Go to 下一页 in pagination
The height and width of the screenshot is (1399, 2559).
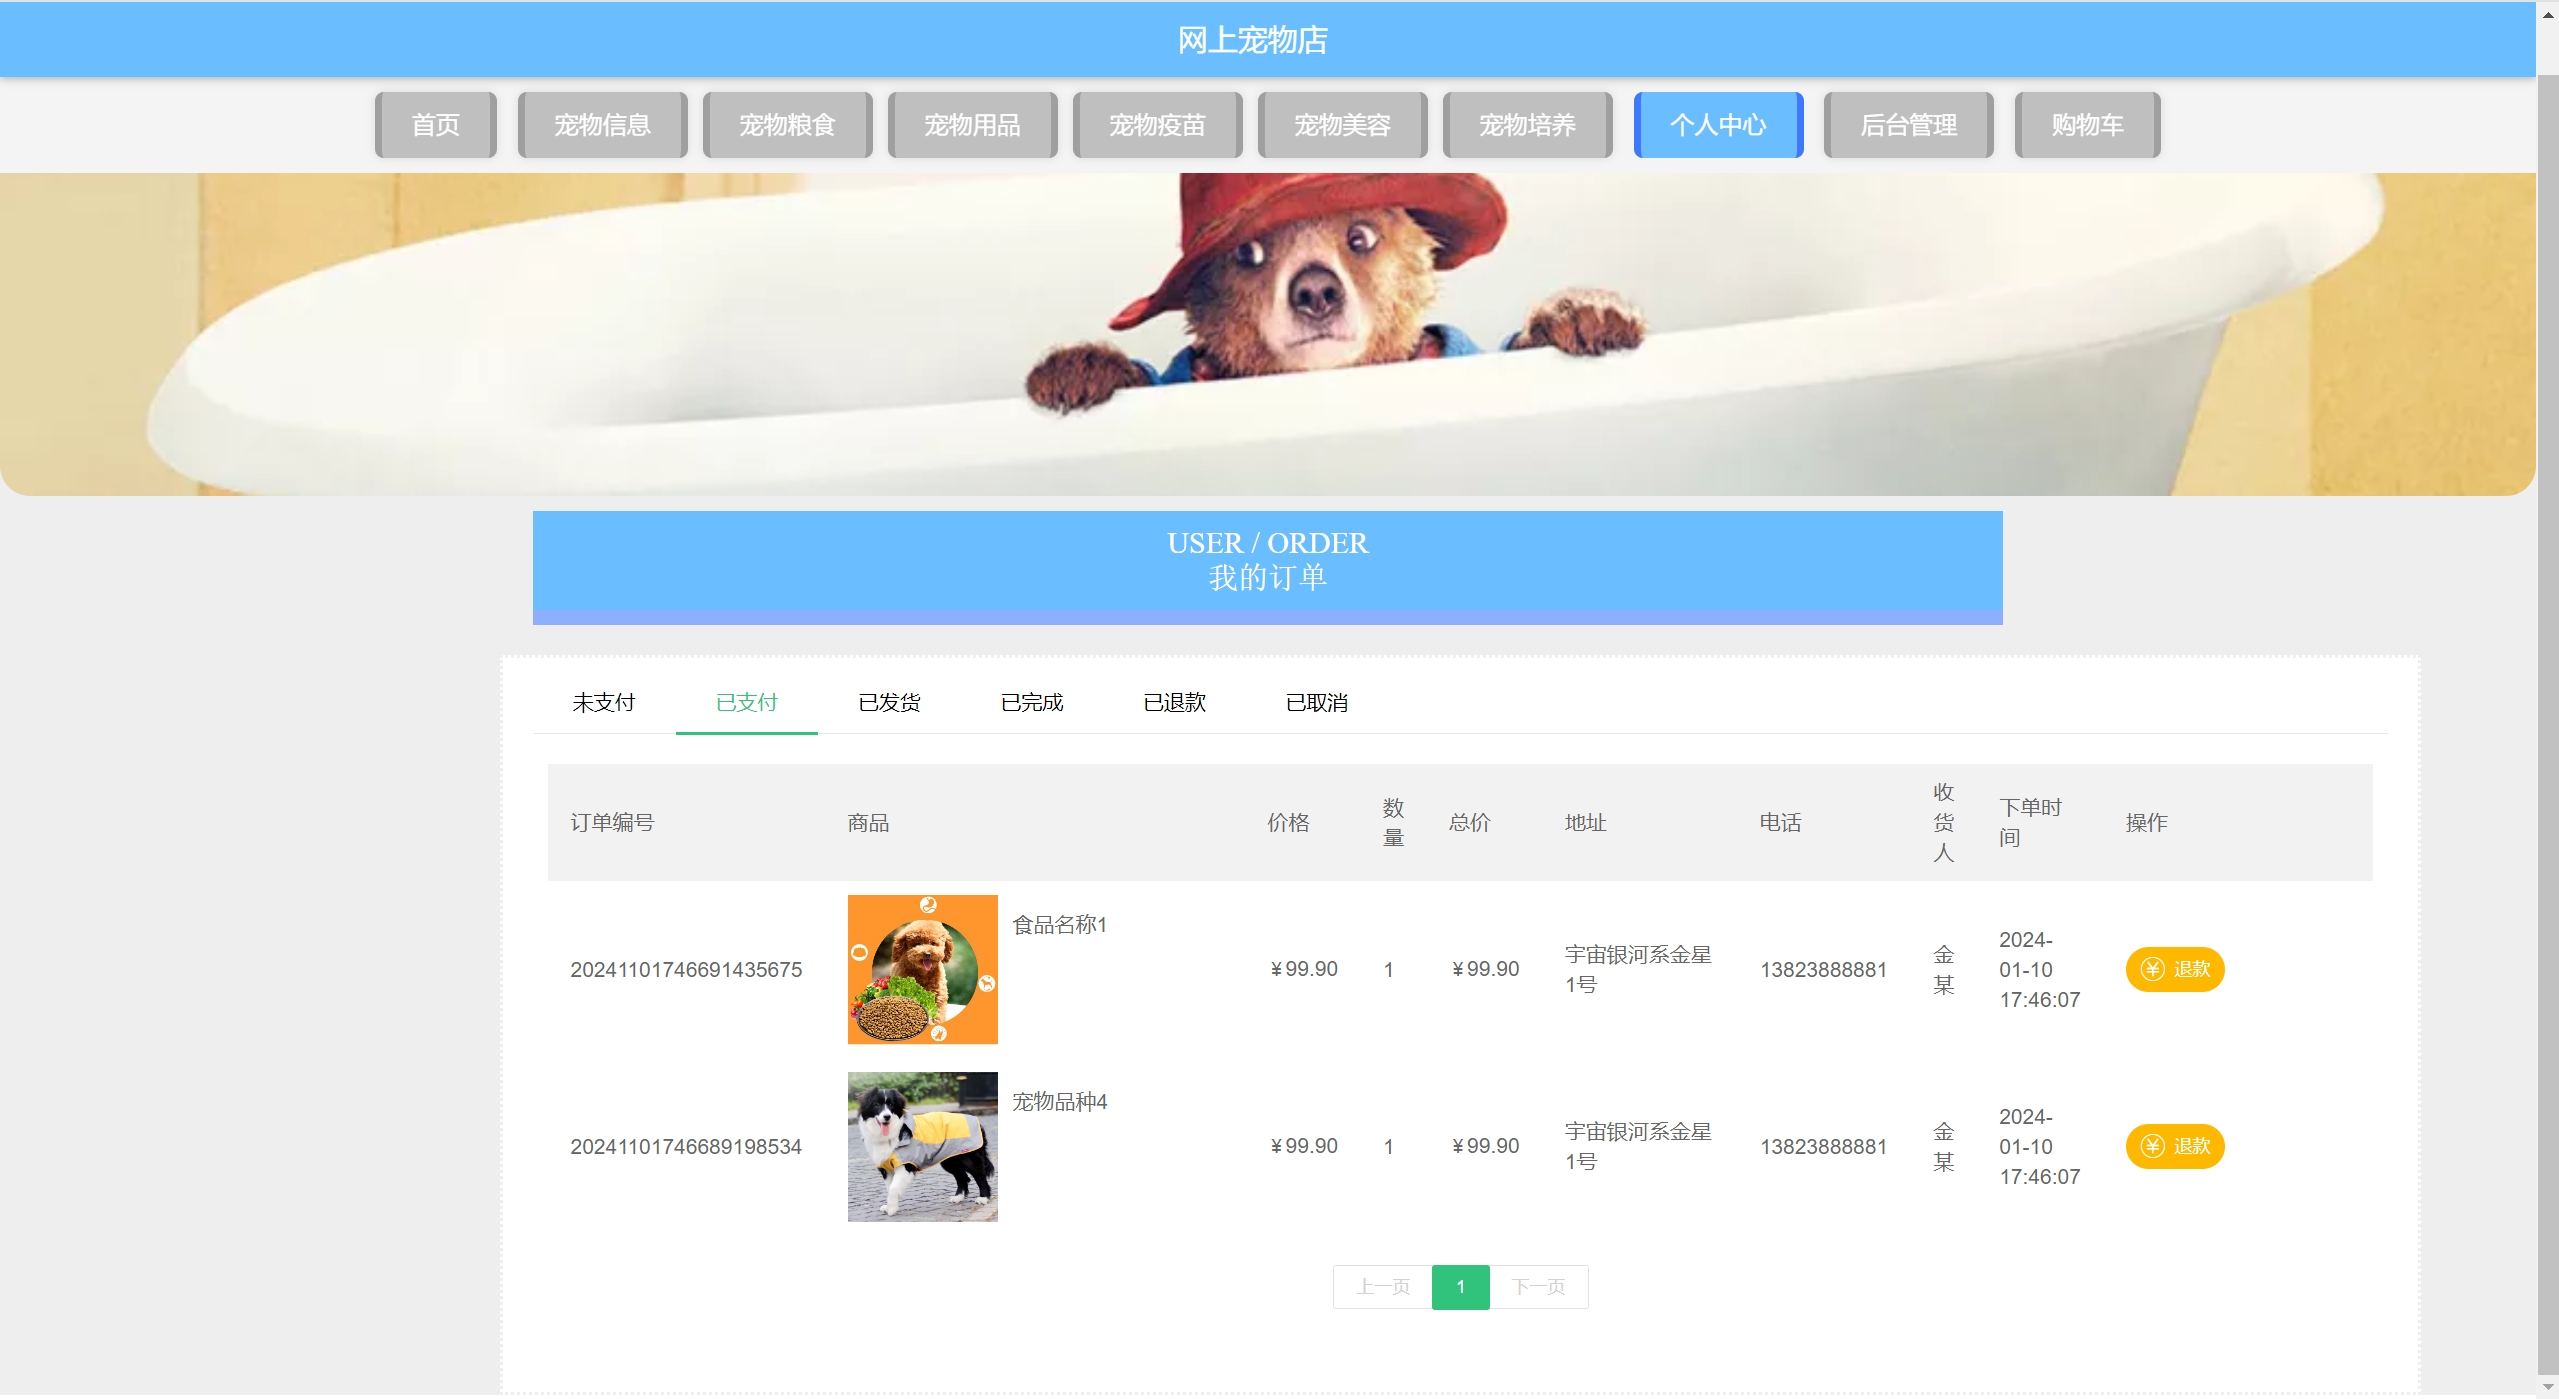pyautogui.click(x=1538, y=1287)
